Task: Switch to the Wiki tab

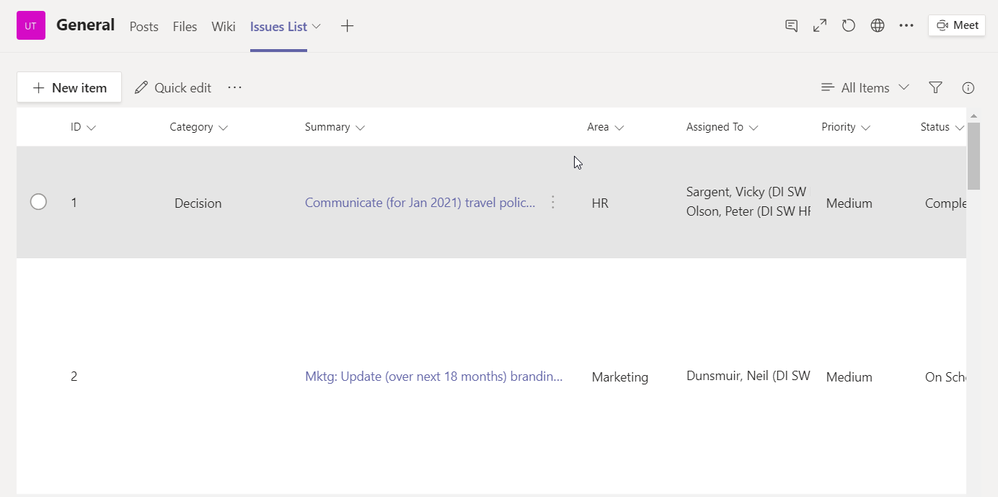Action: point(223,27)
